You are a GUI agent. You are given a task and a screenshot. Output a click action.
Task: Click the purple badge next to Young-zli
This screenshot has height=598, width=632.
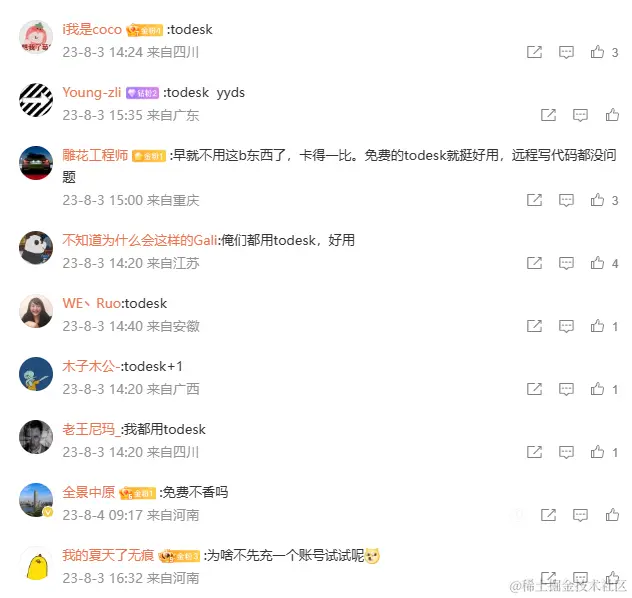pos(142,93)
